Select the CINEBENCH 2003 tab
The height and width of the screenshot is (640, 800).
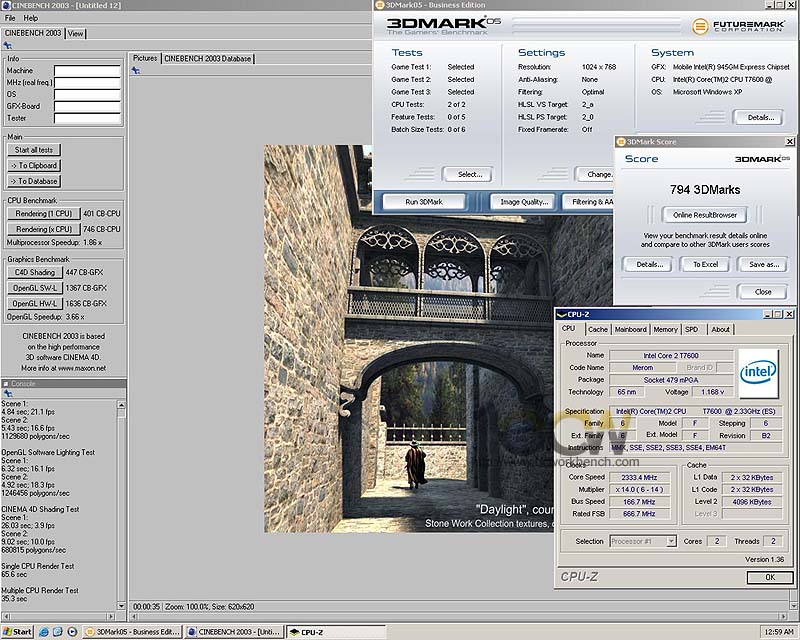point(33,33)
